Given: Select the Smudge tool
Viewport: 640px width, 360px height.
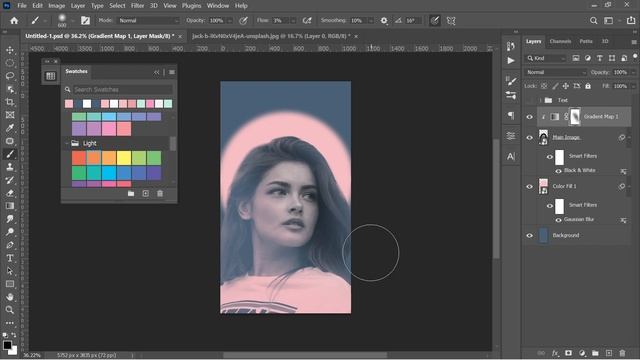Looking at the screenshot, I should click(10, 219).
